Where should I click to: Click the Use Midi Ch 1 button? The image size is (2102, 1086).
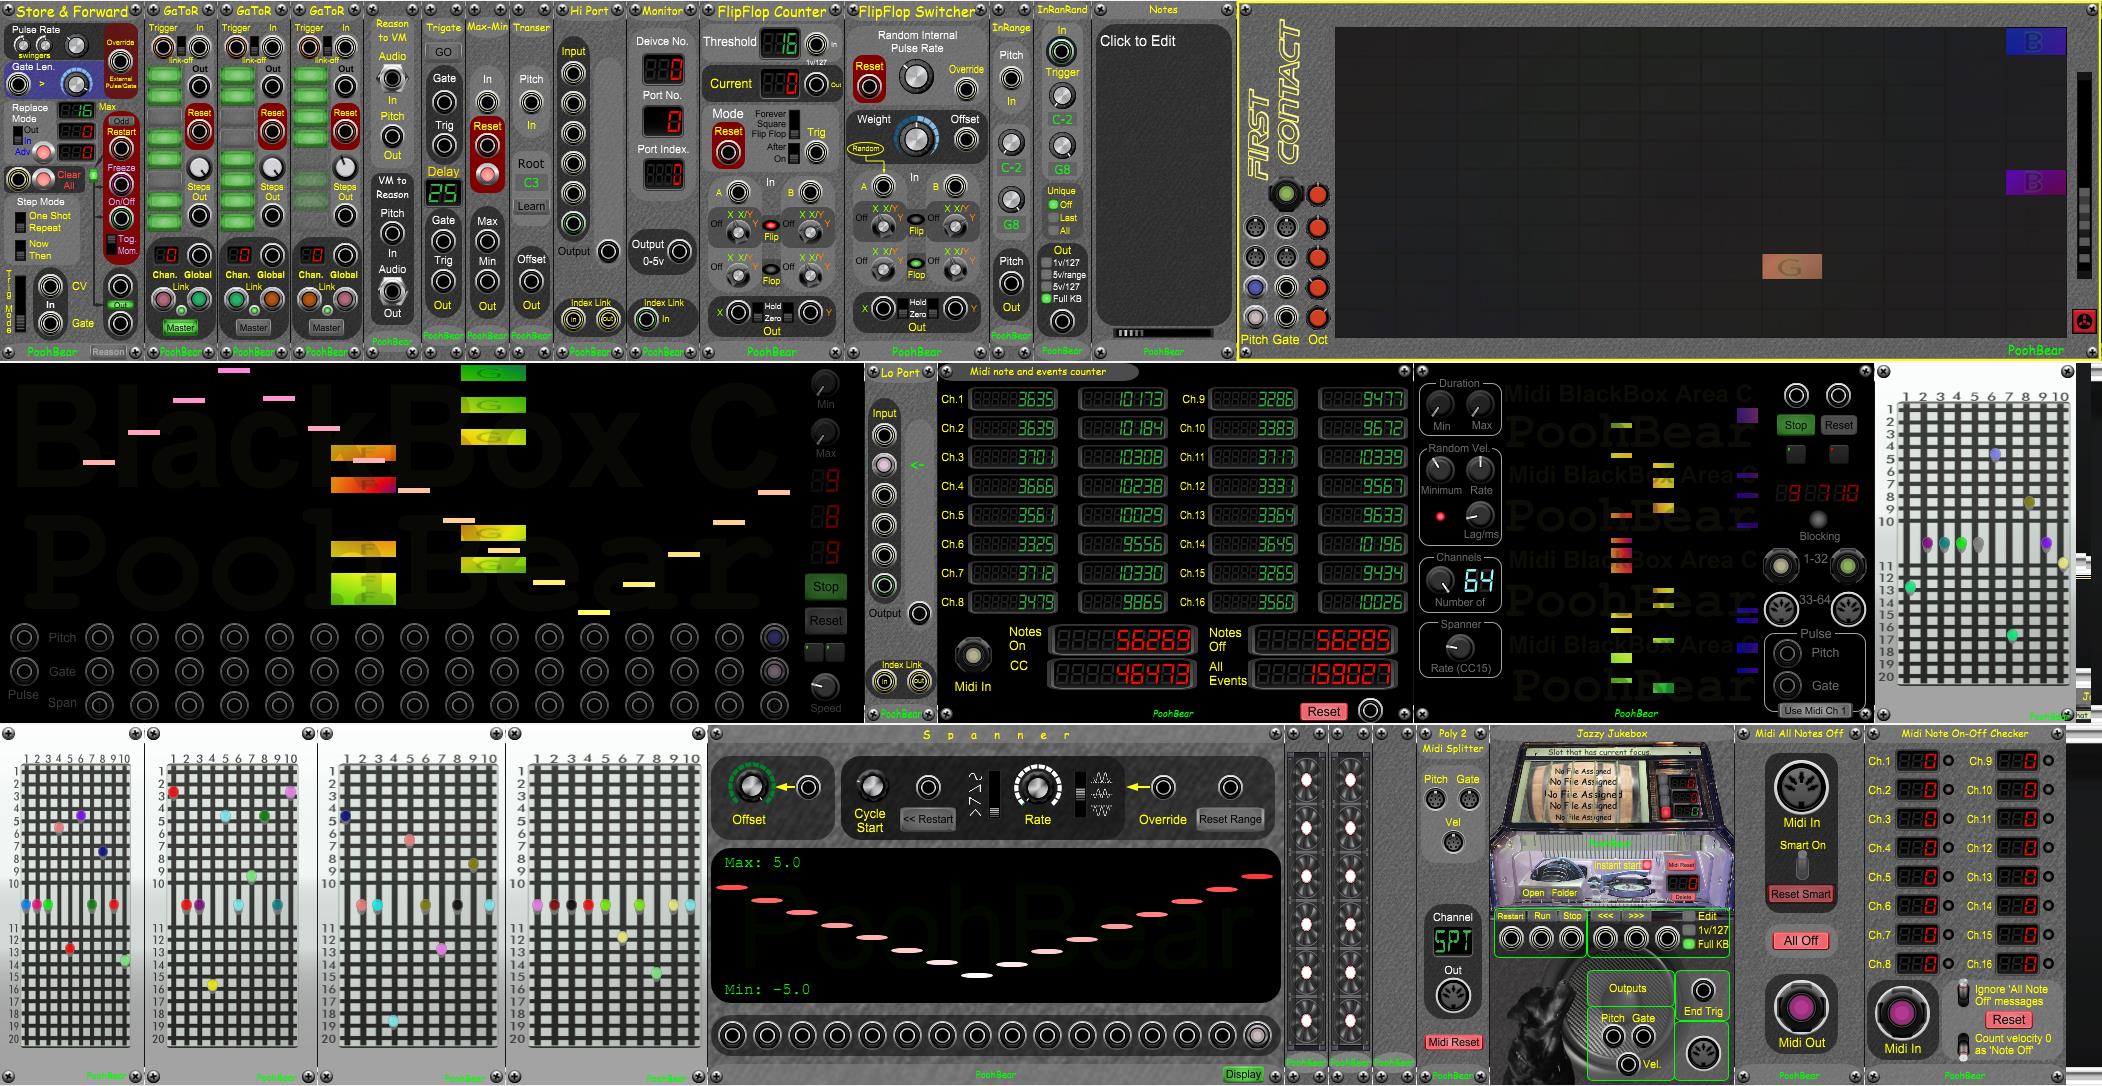1814,710
